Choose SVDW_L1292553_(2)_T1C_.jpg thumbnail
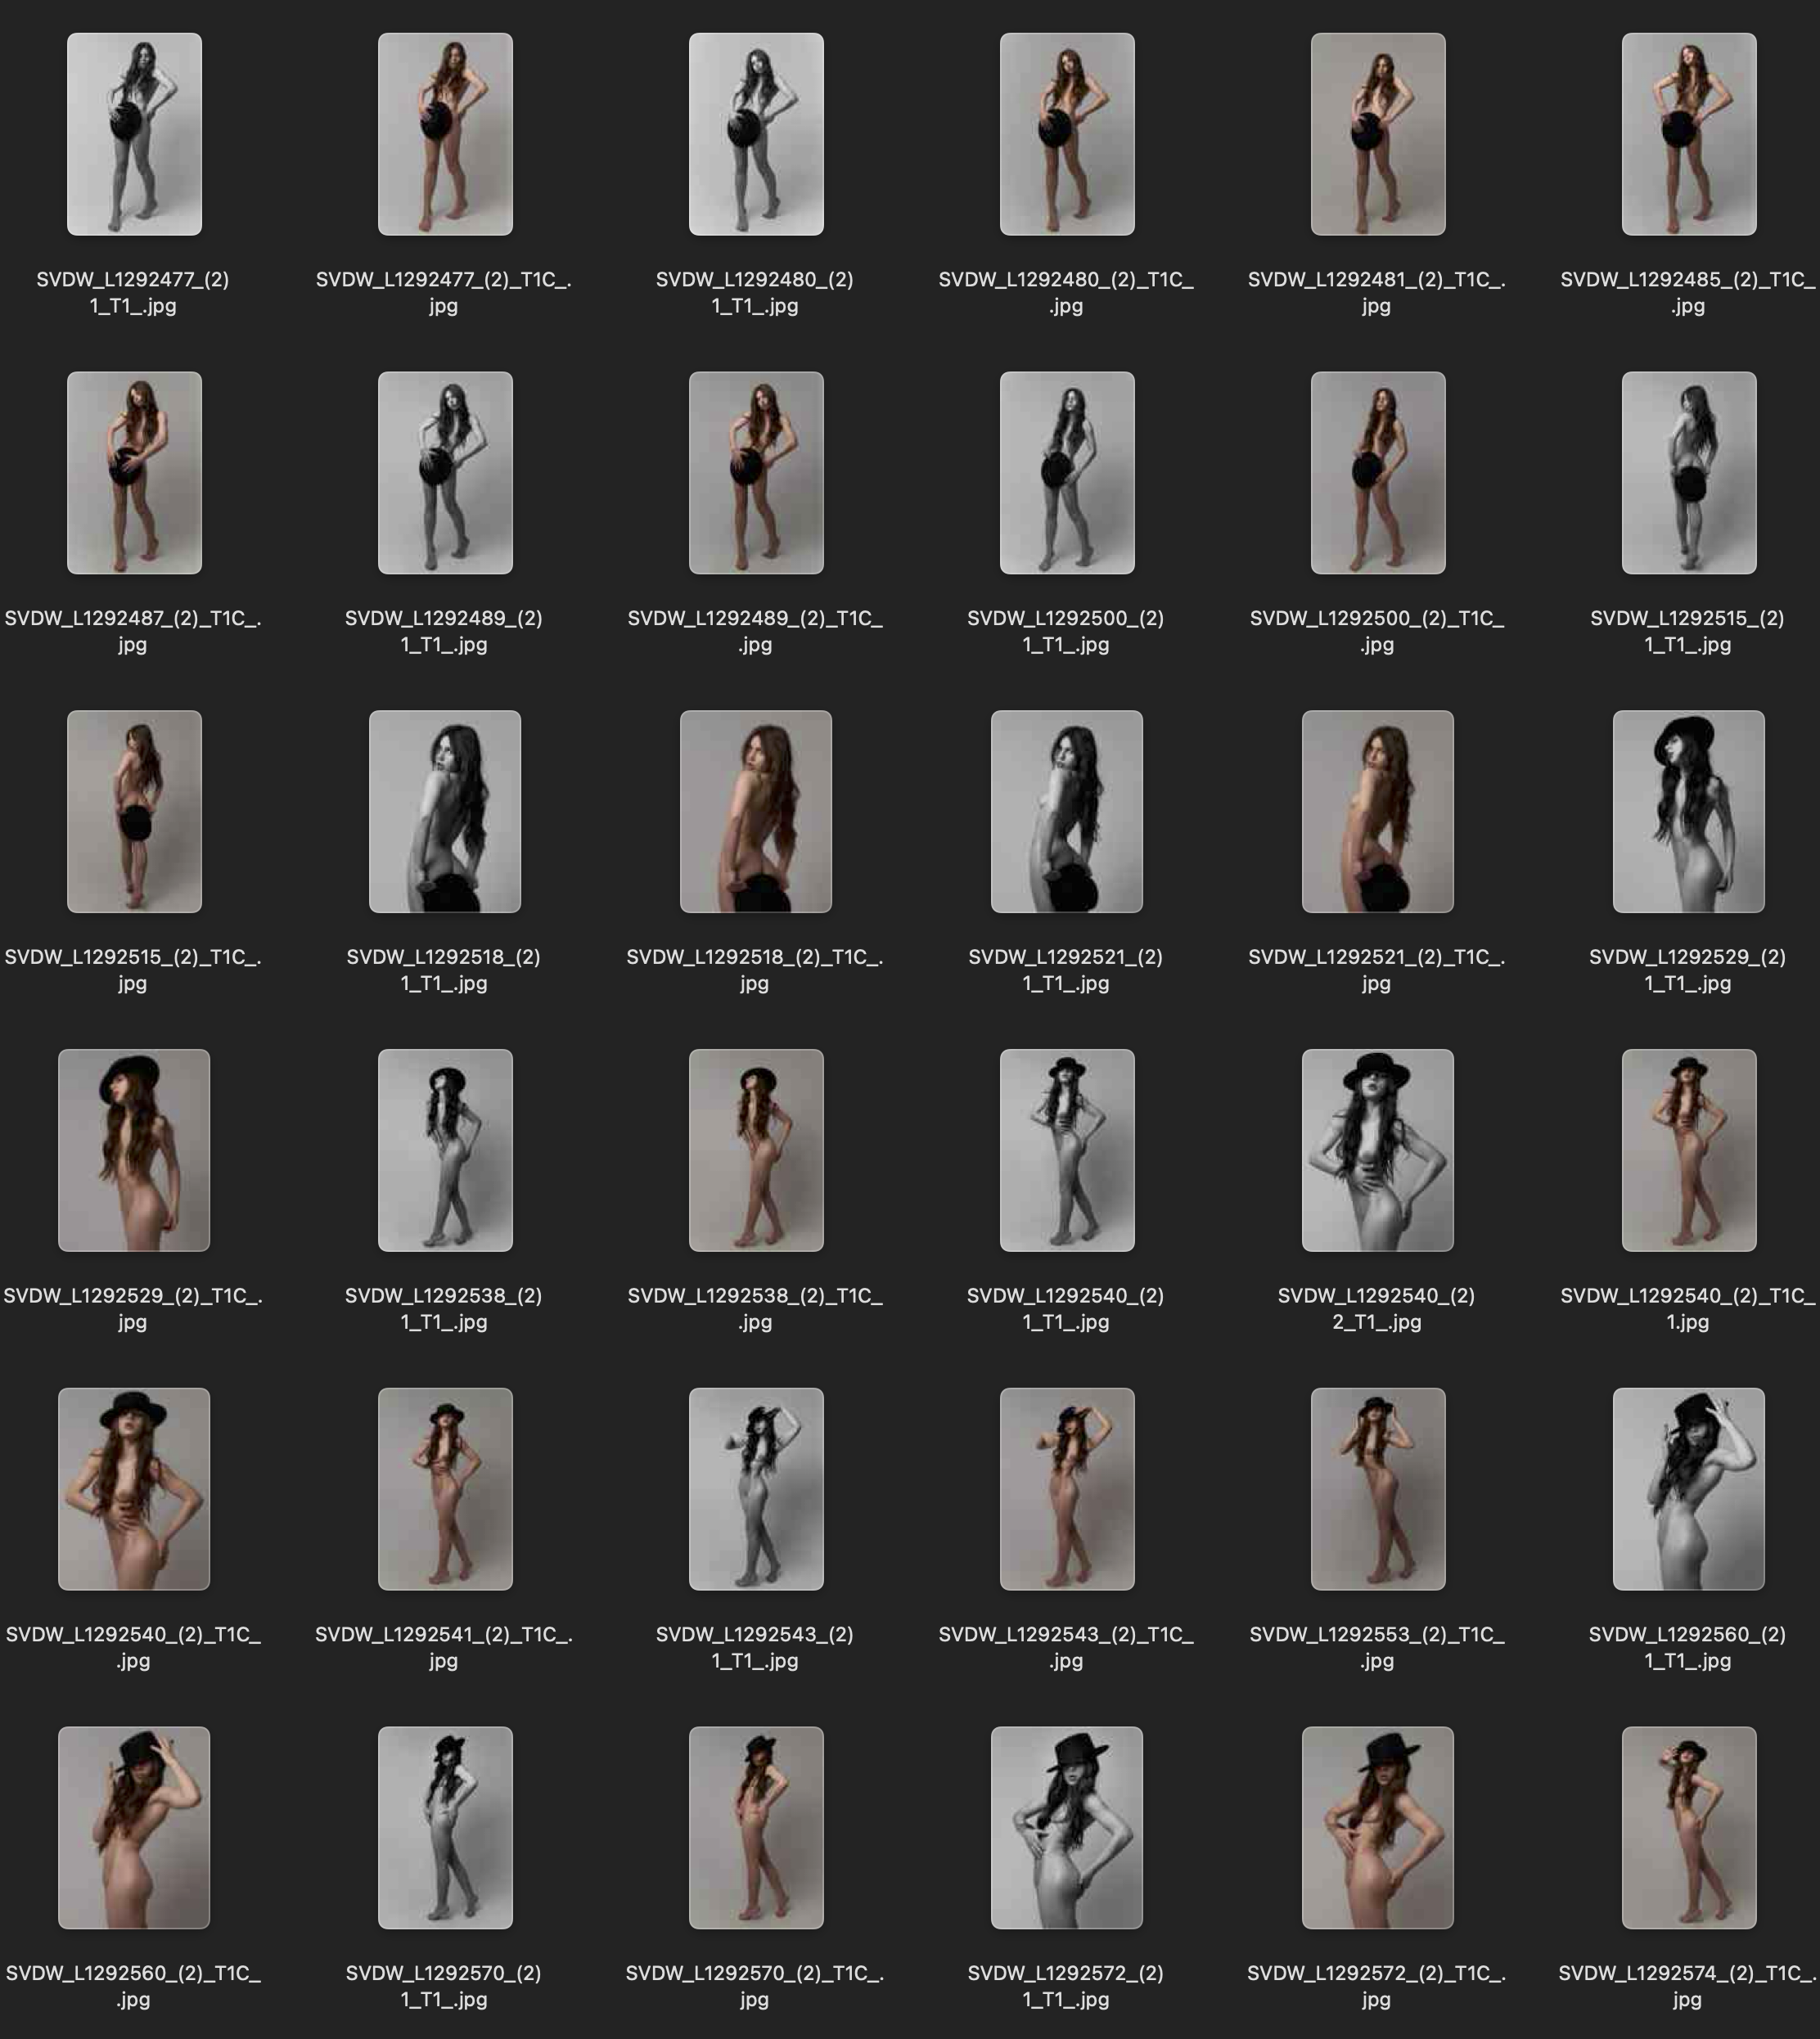Screen dimensions: 1820x2039 (x=1378, y=1489)
